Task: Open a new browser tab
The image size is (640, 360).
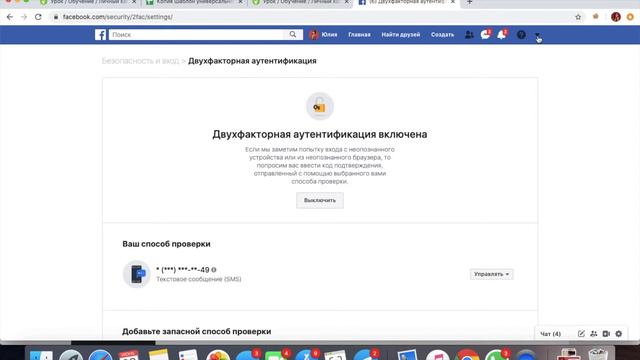Action: (469, 2)
